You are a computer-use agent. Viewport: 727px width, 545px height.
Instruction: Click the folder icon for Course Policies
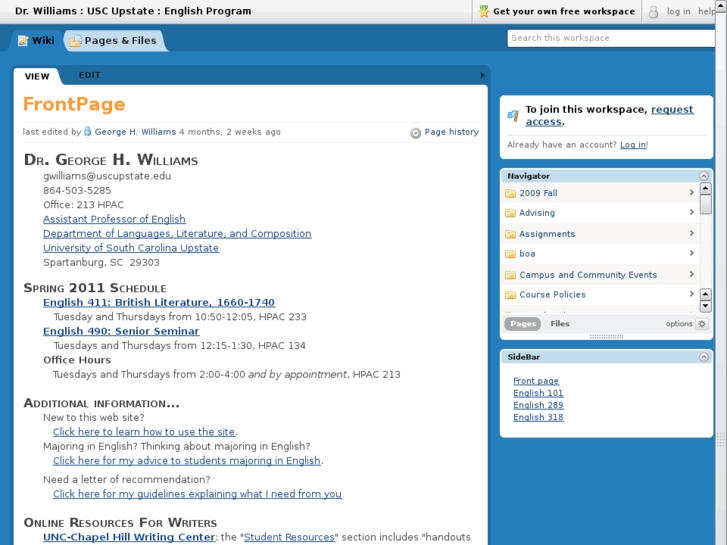(510, 295)
